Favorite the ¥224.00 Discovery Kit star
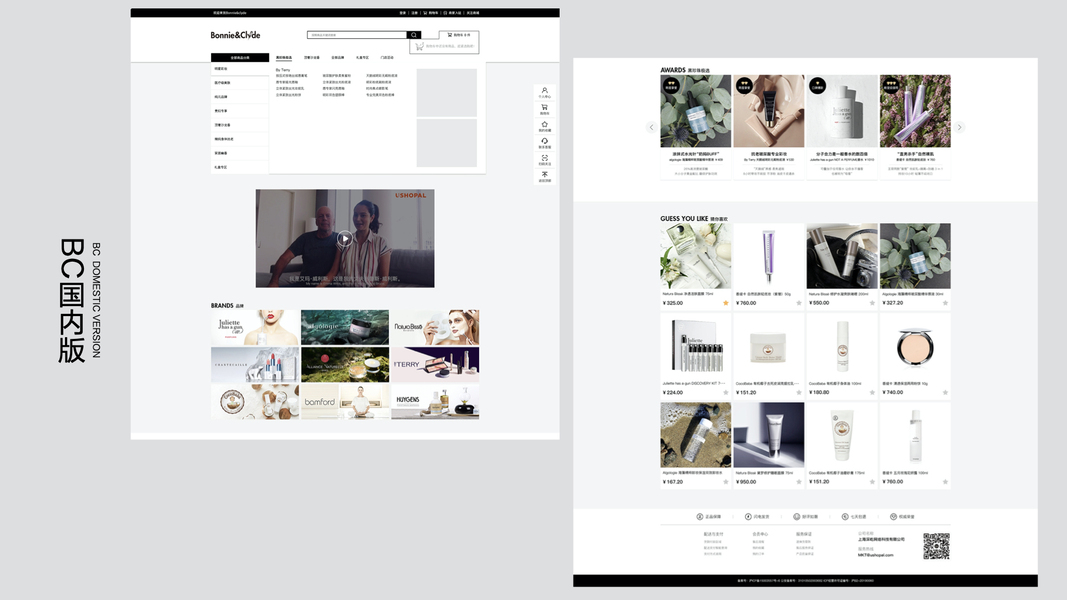Image resolution: width=1067 pixels, height=600 pixels. click(x=725, y=392)
